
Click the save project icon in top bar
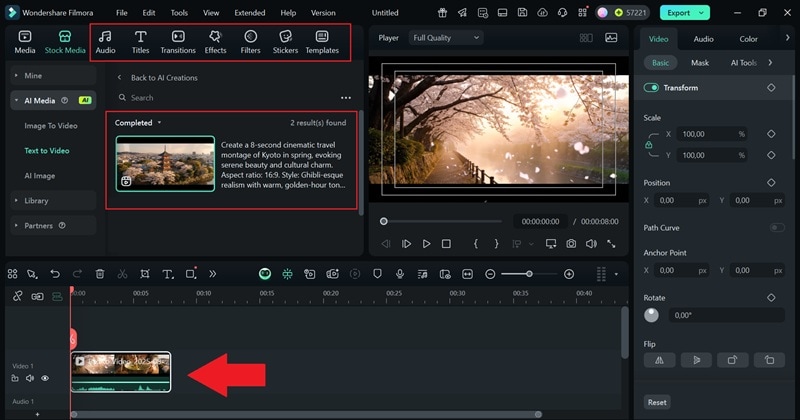(x=522, y=13)
